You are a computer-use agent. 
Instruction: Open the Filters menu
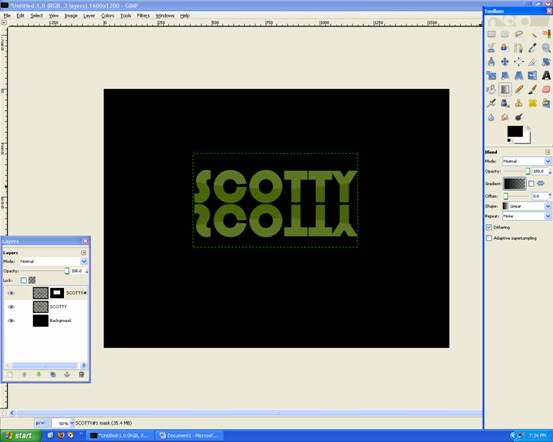[143, 16]
